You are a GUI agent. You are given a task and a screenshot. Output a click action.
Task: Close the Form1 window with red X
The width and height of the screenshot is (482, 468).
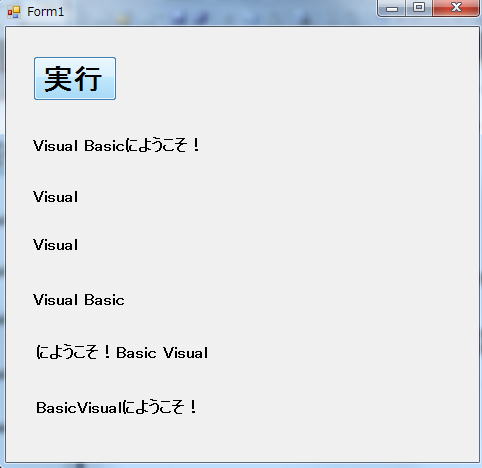pyautogui.click(x=456, y=8)
